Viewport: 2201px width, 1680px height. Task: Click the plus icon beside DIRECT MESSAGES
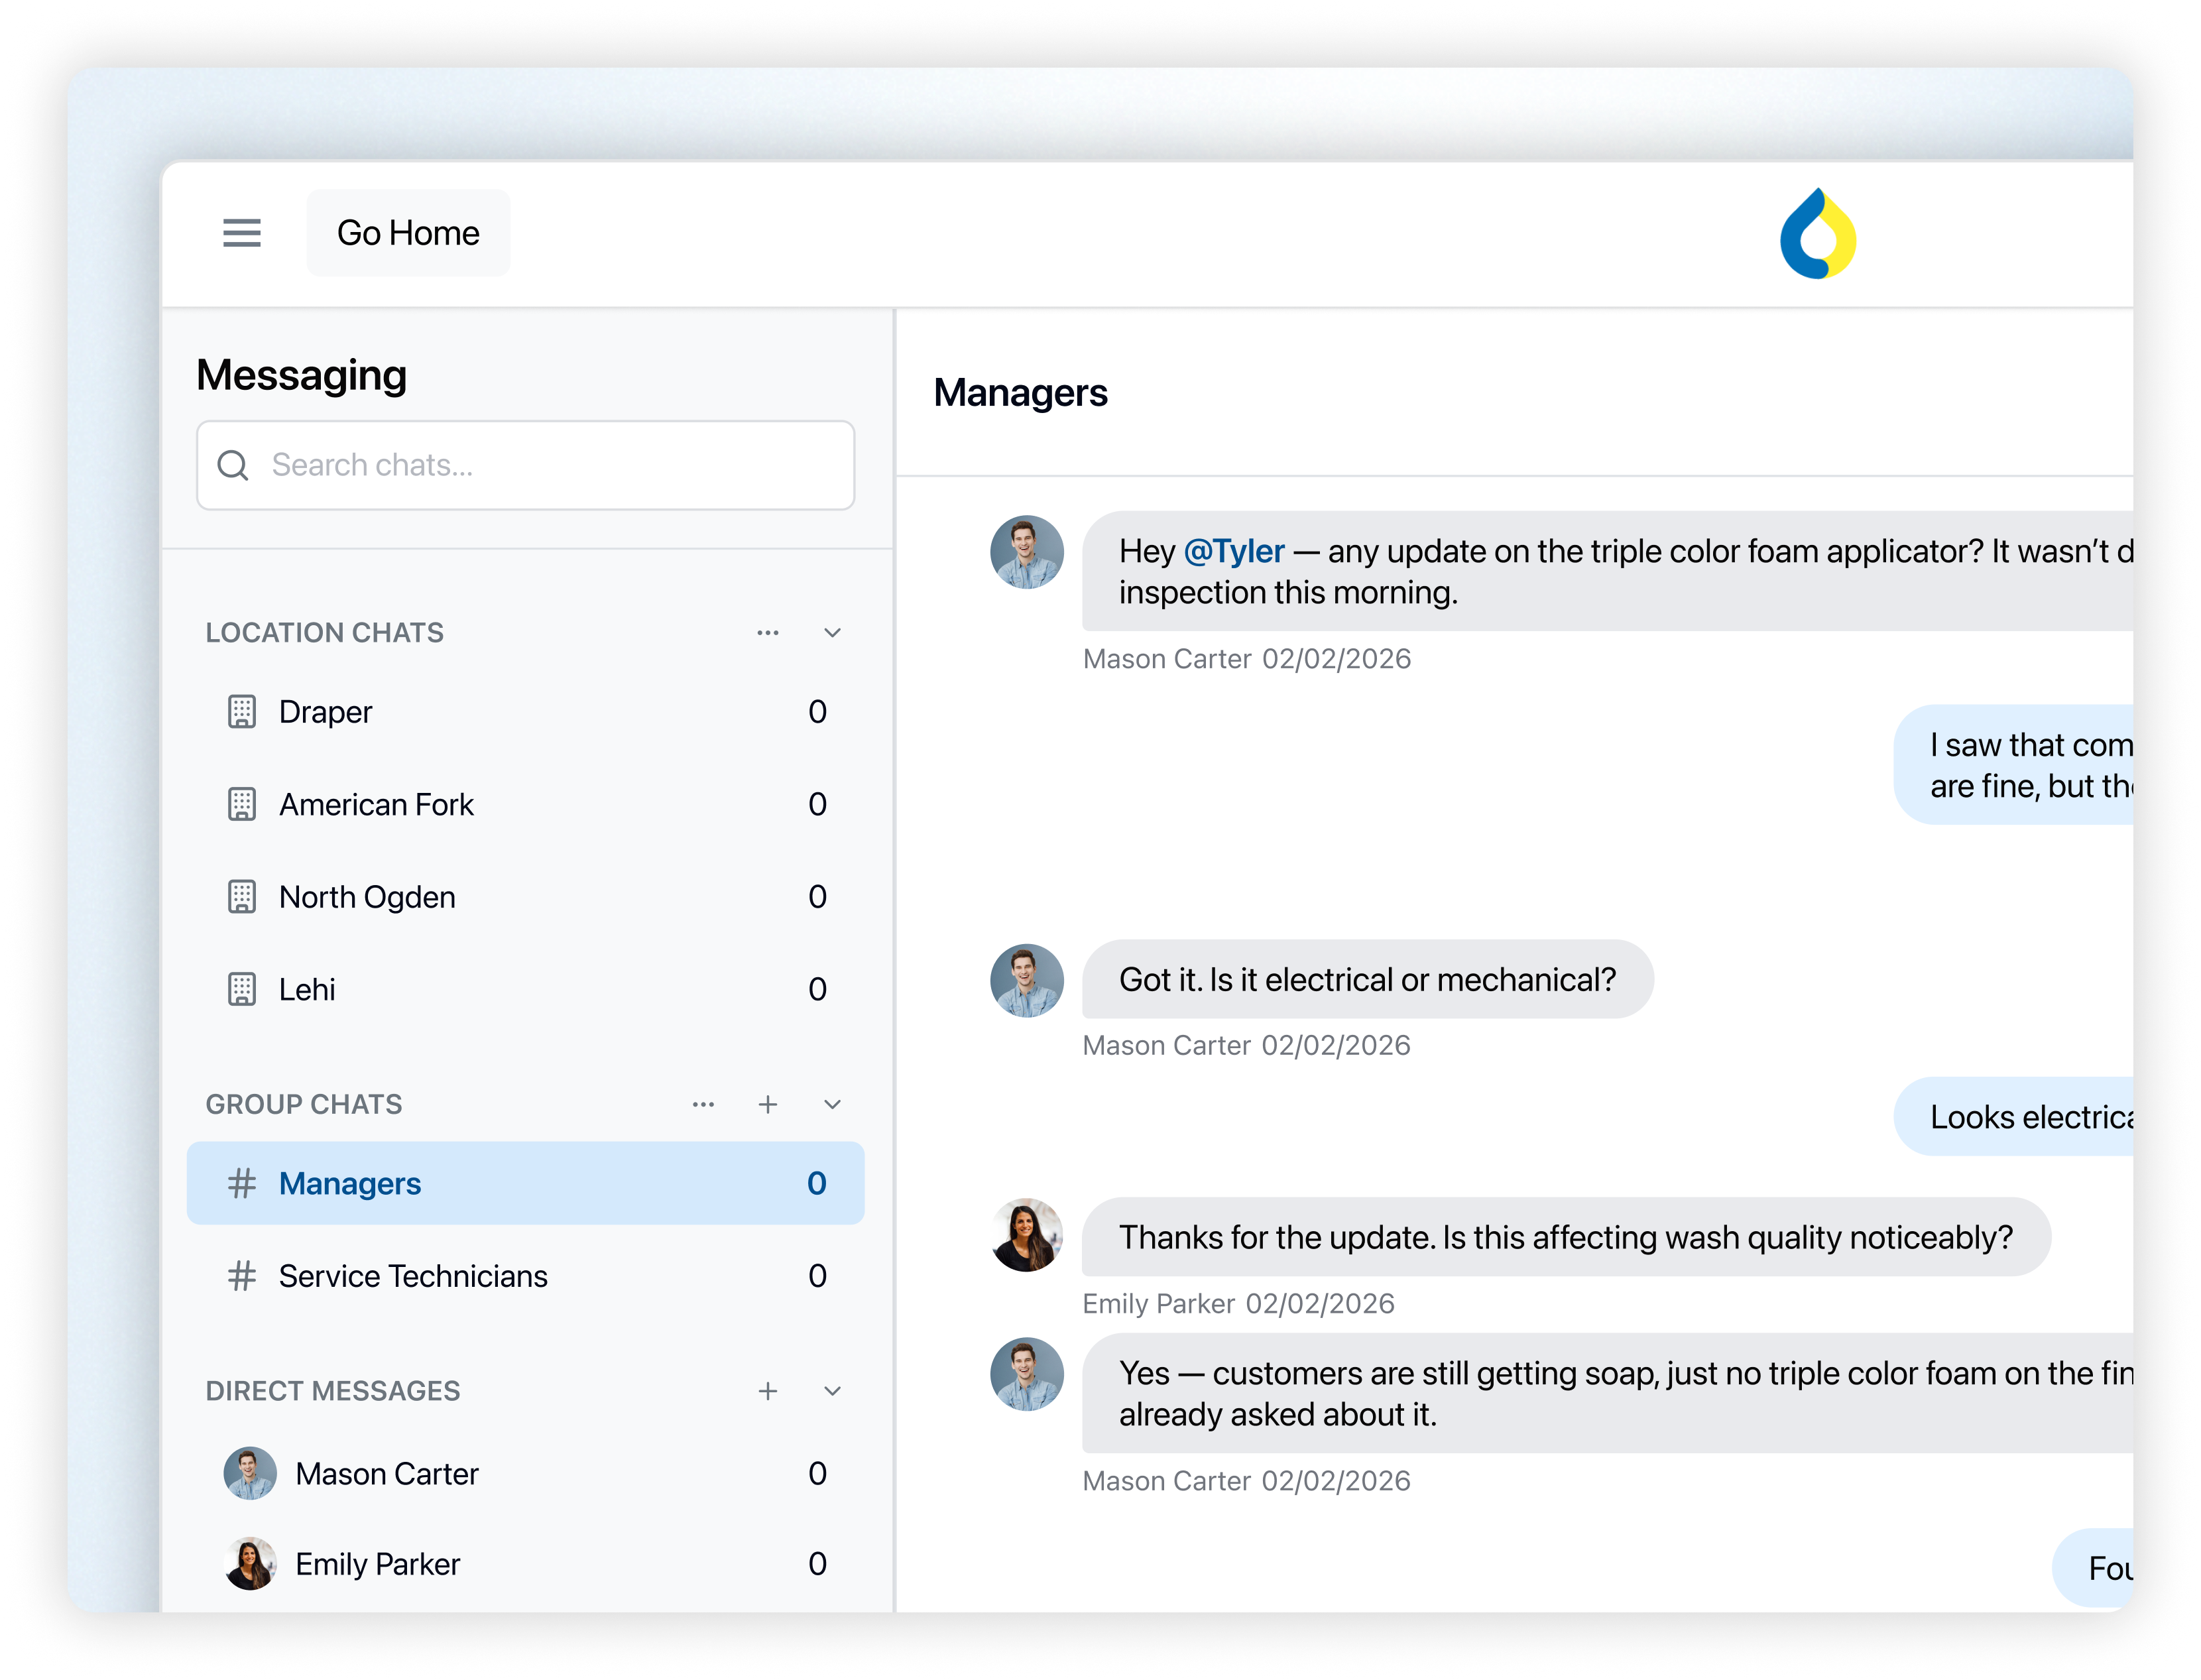pos(768,1390)
